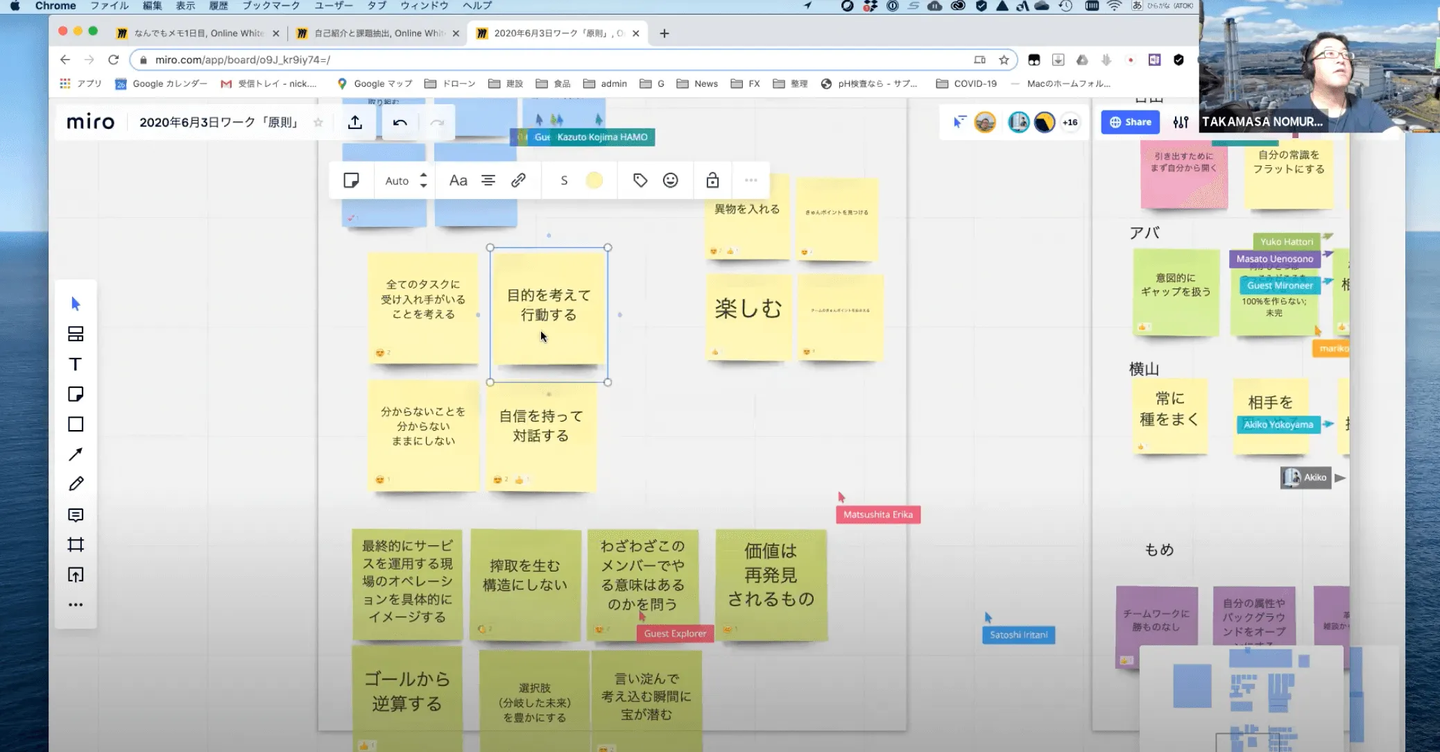The height and width of the screenshot is (752, 1440).
Task: Open the Google カレンダー bookmark
Action: [161, 84]
